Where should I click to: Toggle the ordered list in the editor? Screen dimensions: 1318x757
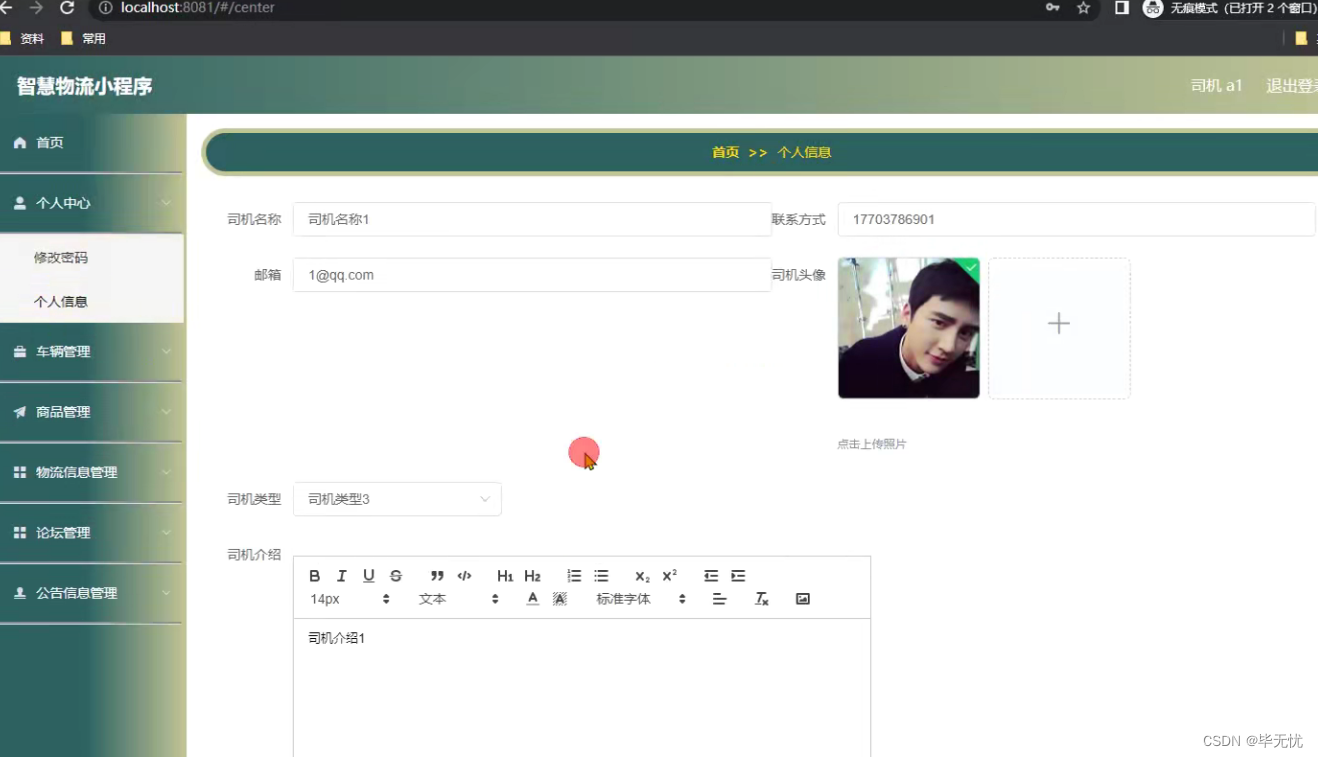pyautogui.click(x=573, y=575)
